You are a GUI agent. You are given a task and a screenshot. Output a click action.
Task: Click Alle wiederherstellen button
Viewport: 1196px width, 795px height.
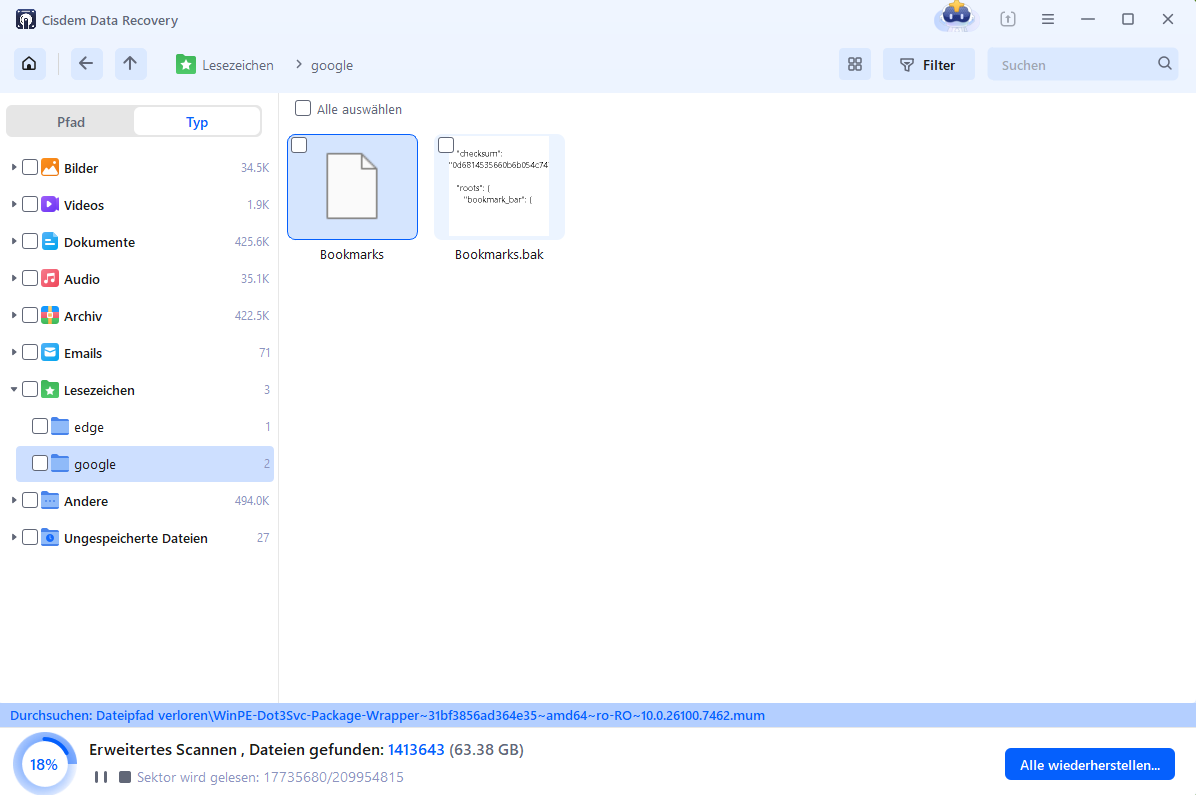click(1089, 763)
